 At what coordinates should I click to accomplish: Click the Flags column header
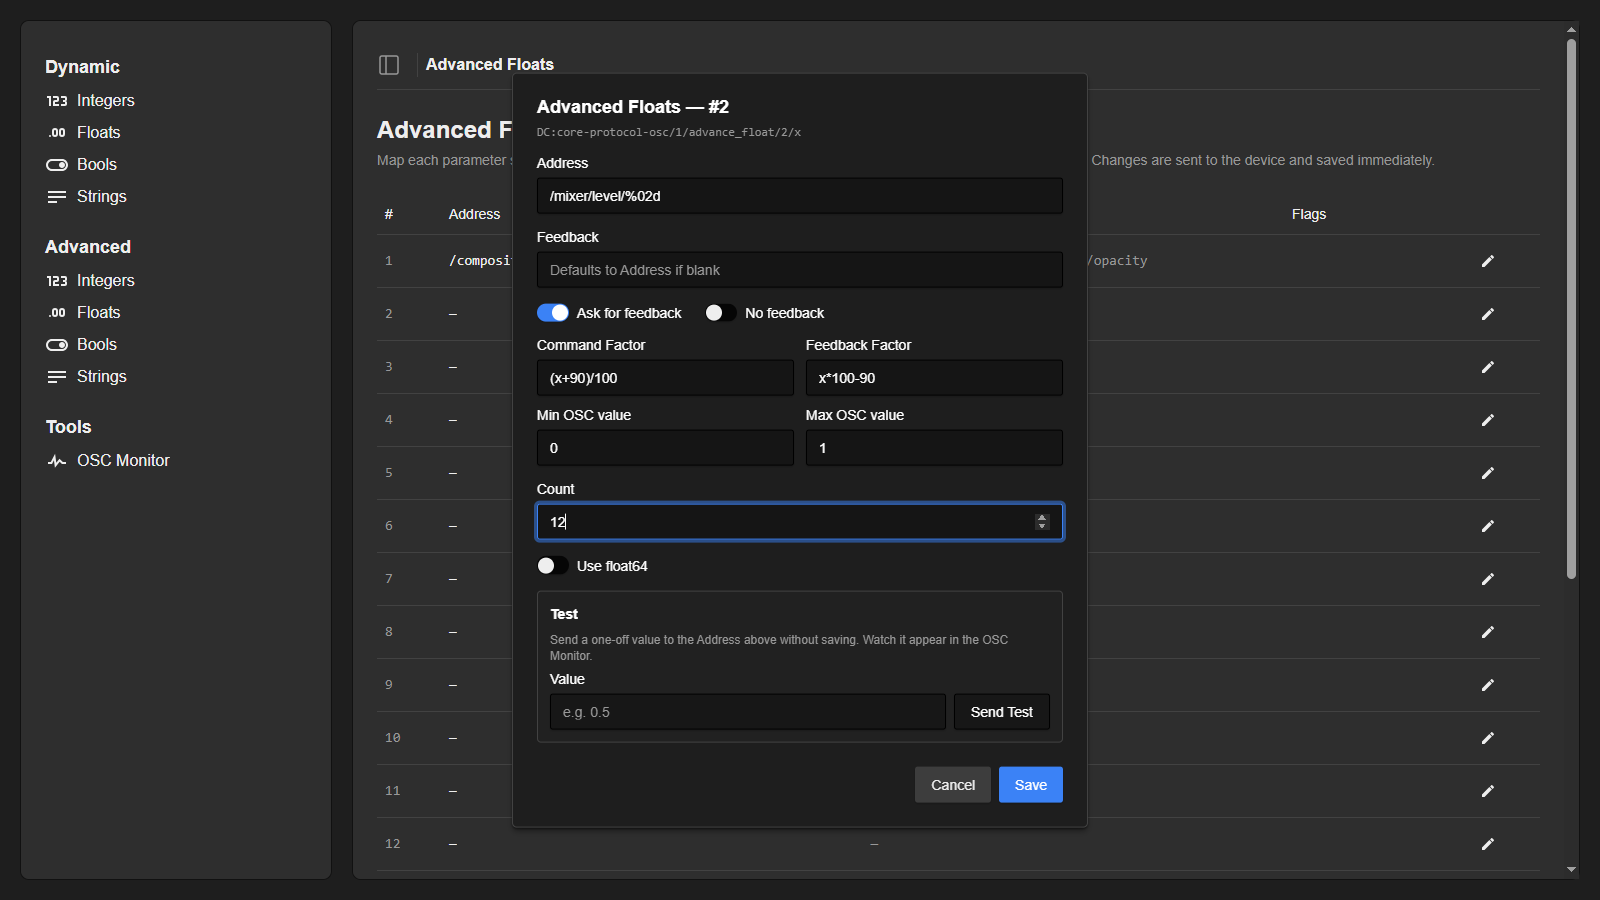point(1309,214)
